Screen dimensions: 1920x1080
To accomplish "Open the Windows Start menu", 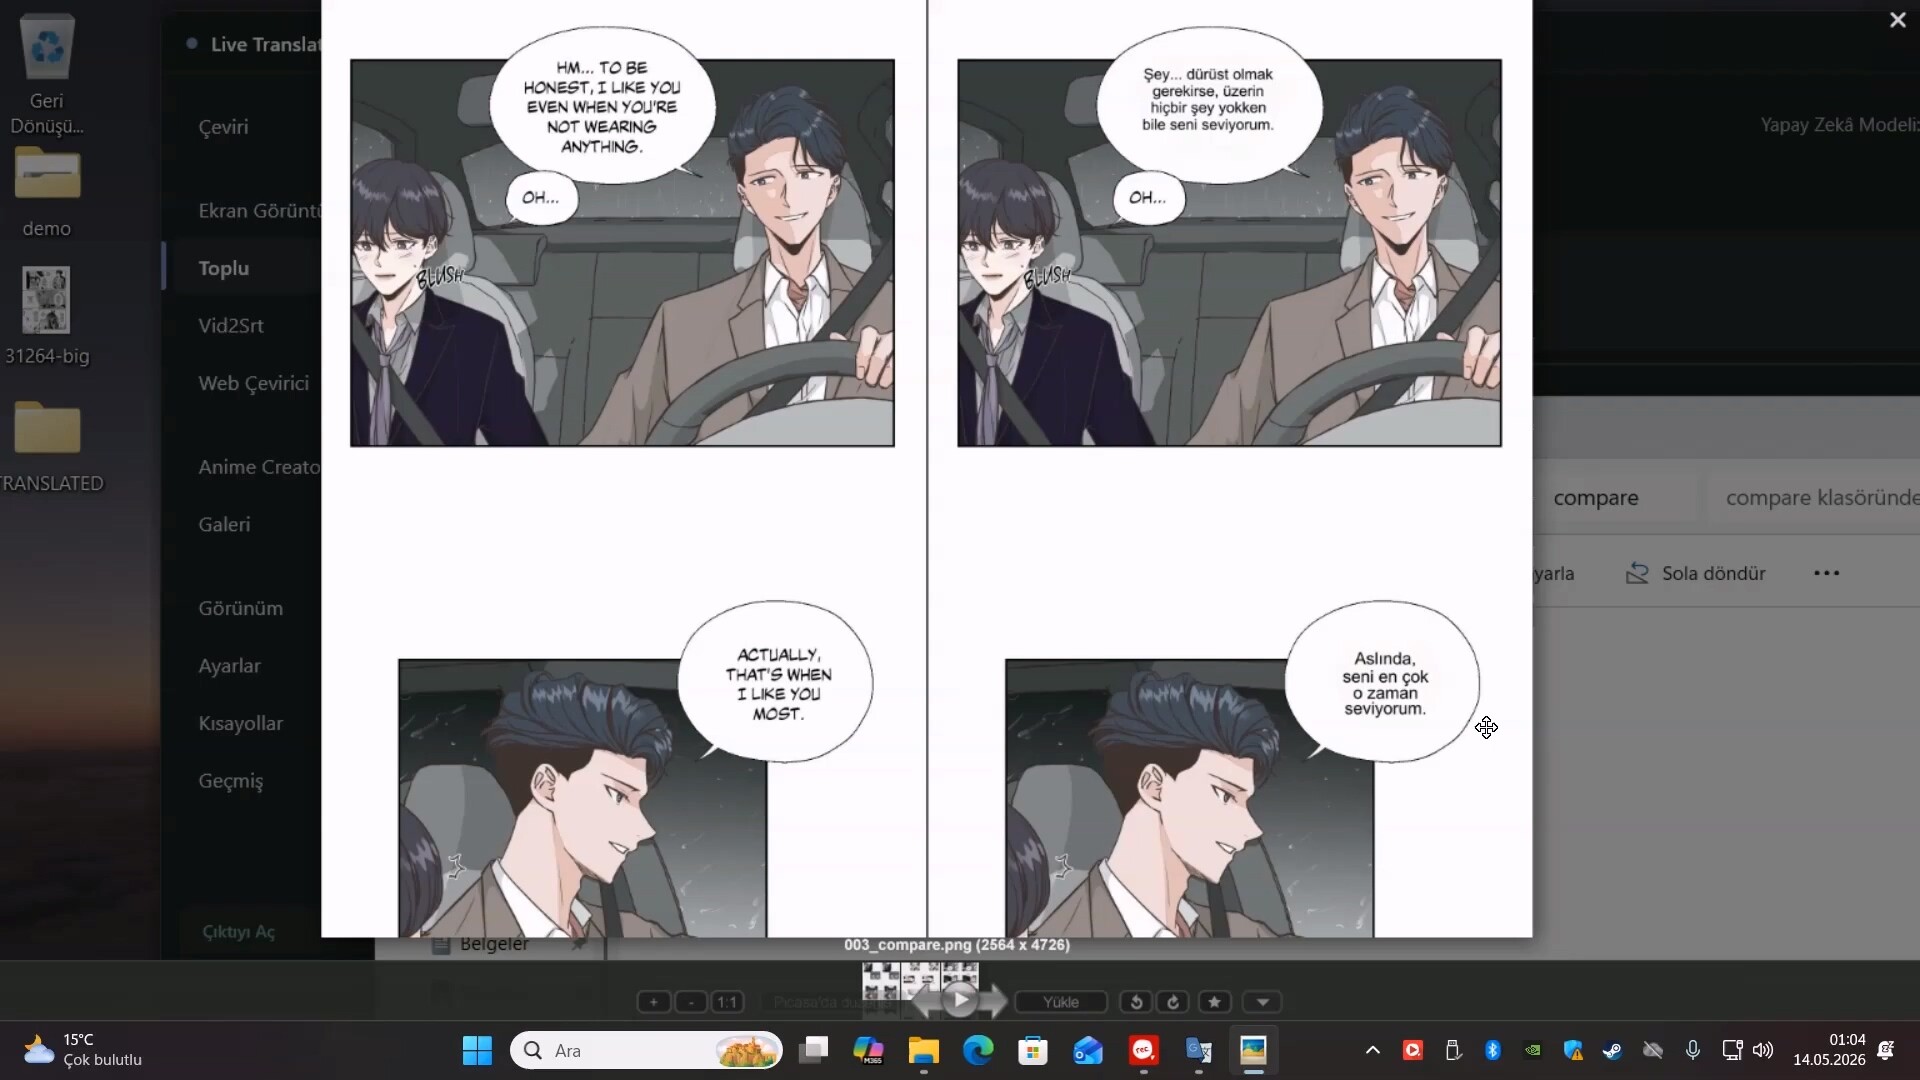I will click(x=477, y=1050).
